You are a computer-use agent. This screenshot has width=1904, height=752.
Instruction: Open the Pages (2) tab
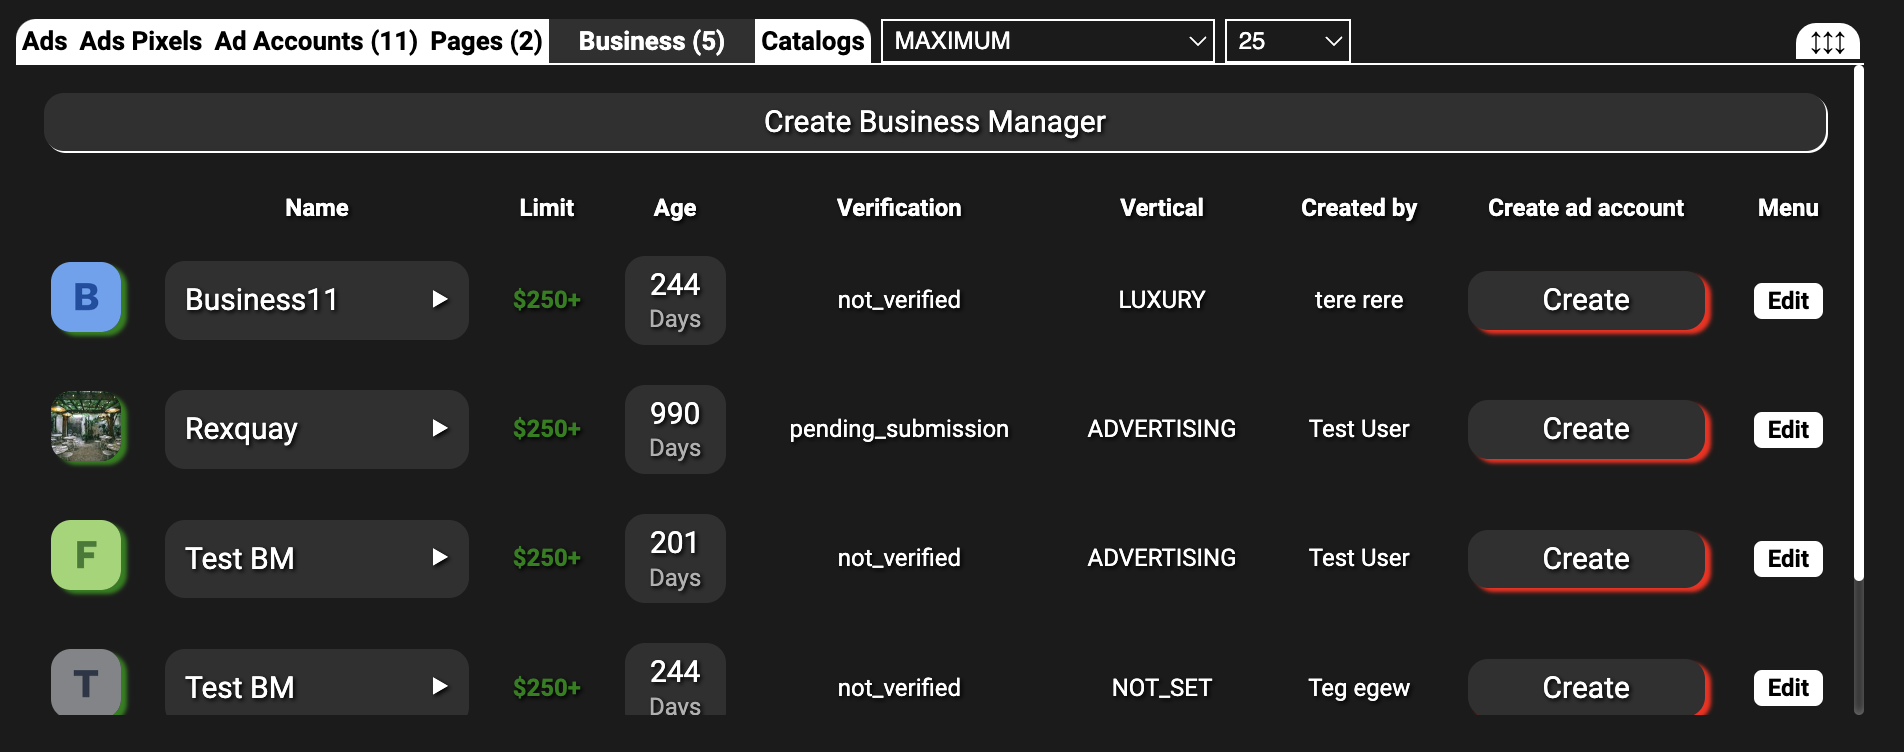[486, 41]
